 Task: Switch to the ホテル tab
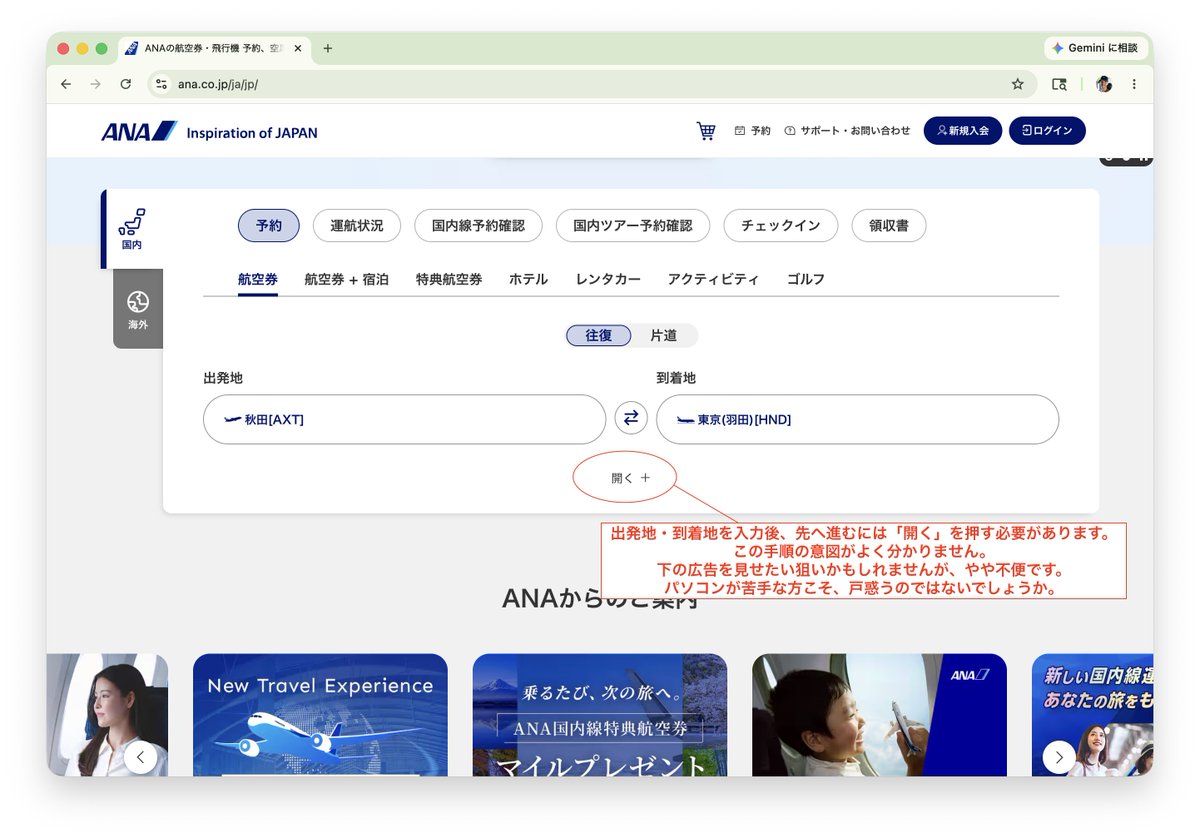528,280
